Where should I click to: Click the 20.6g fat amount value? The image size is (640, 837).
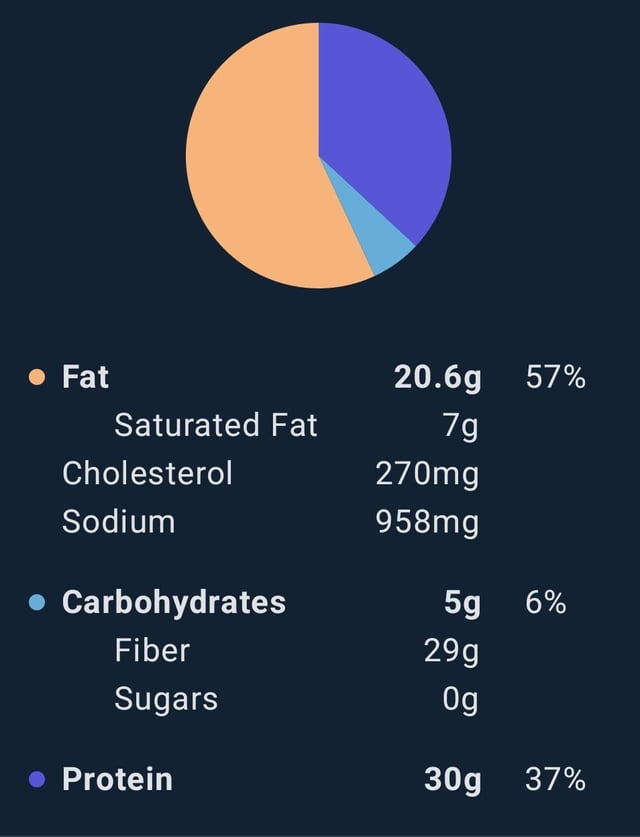(x=438, y=378)
